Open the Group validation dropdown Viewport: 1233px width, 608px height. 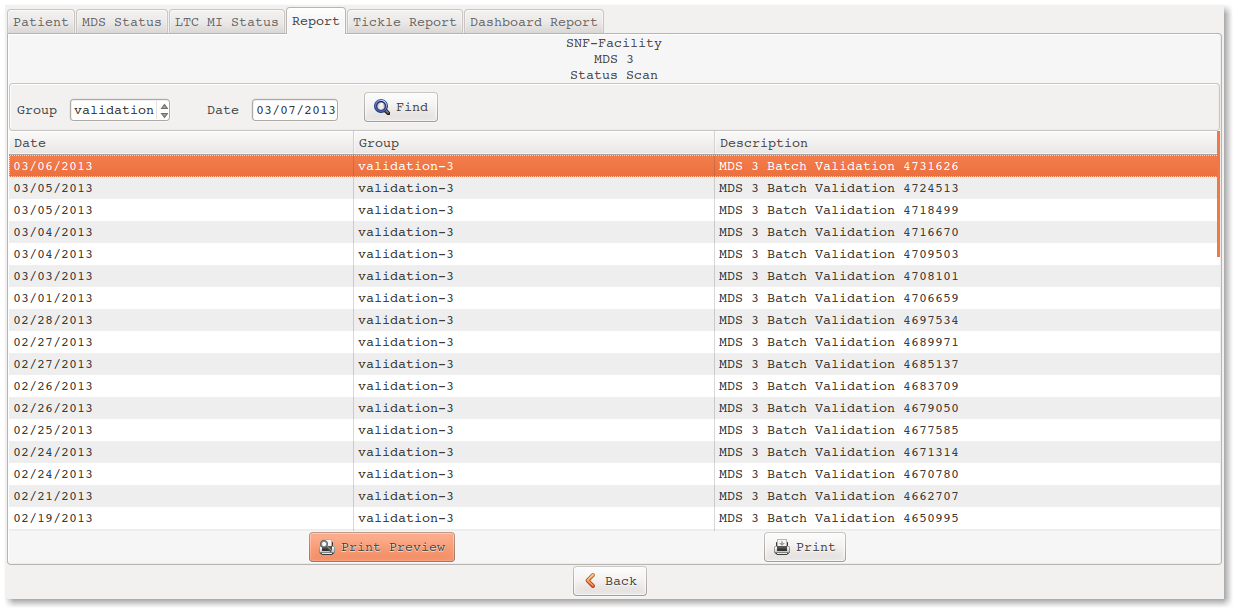pyautogui.click(x=120, y=110)
